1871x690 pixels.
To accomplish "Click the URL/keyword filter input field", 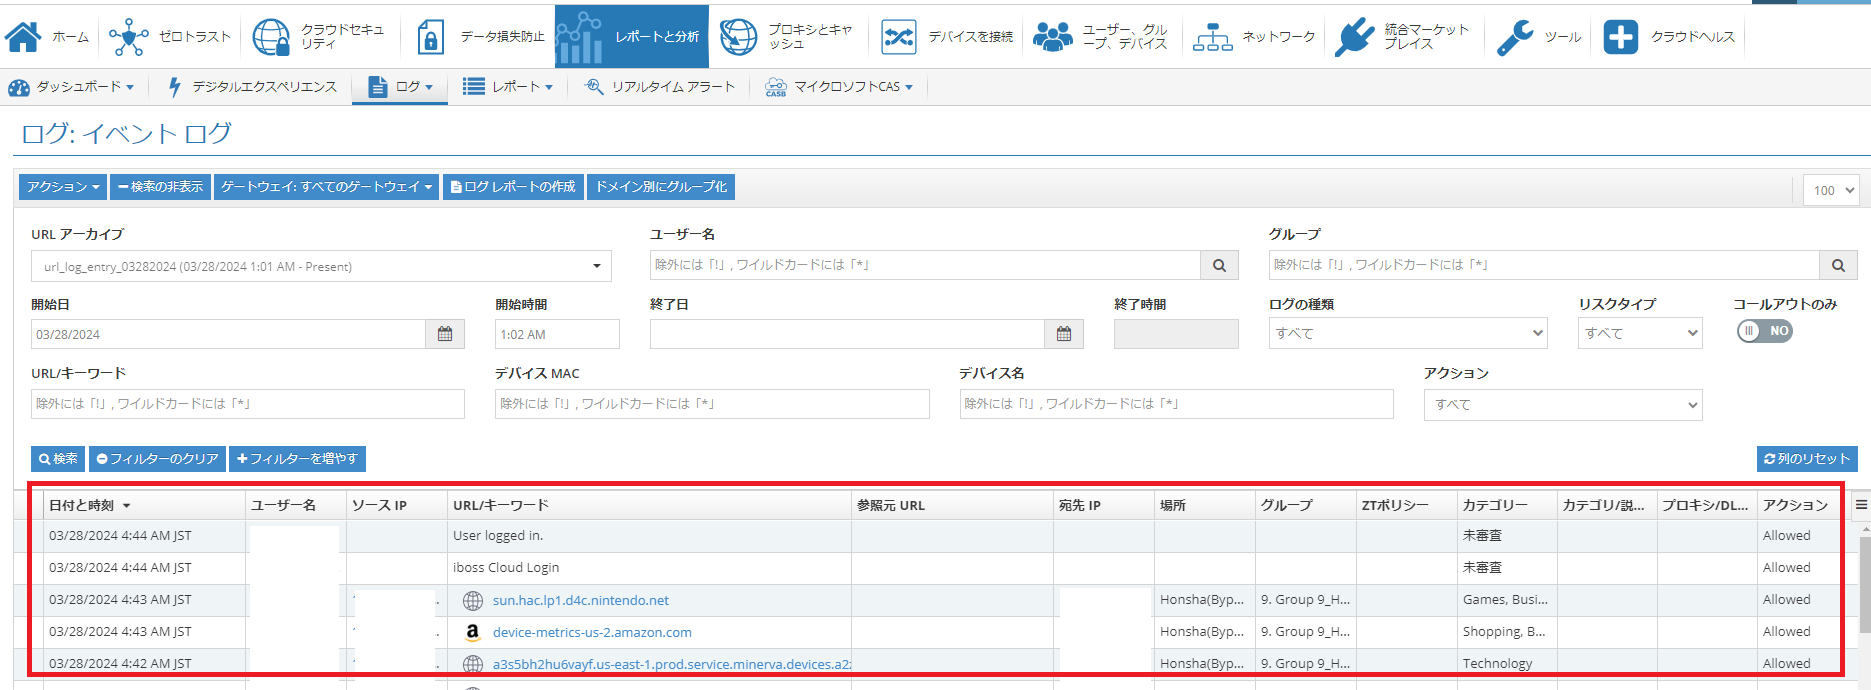I will coord(248,404).
